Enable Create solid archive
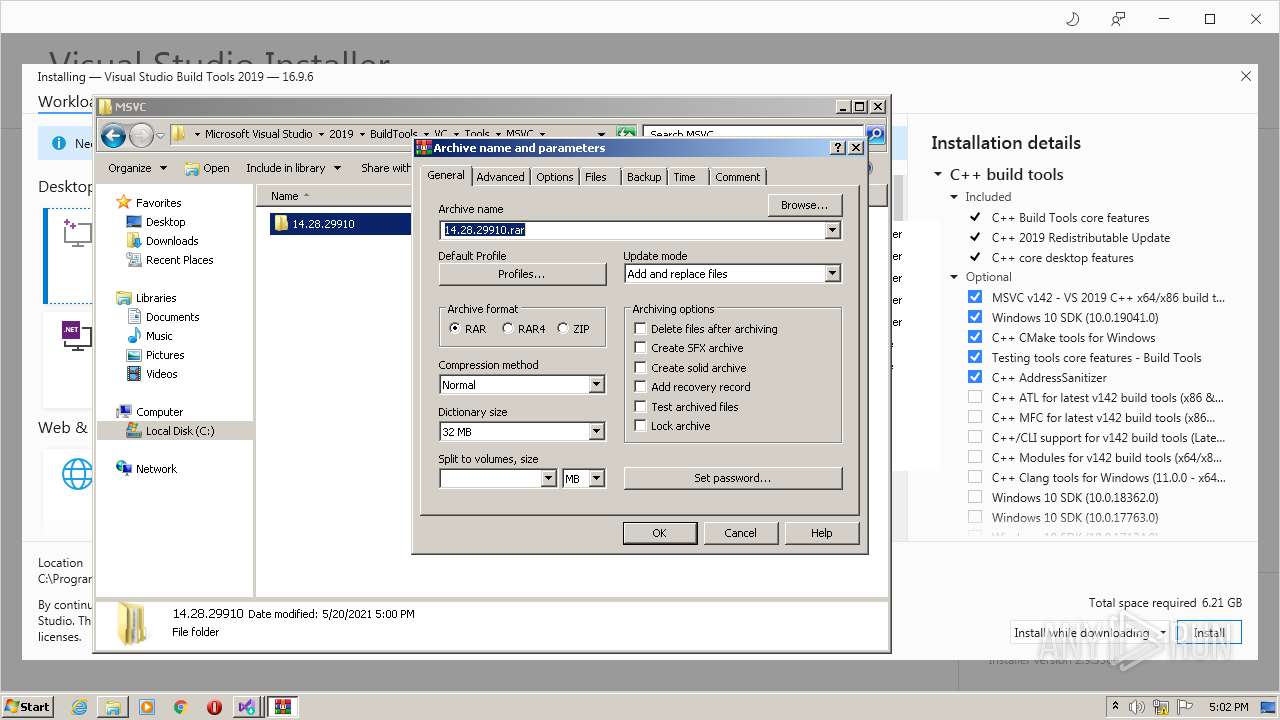The height and width of the screenshot is (720, 1280). point(640,367)
